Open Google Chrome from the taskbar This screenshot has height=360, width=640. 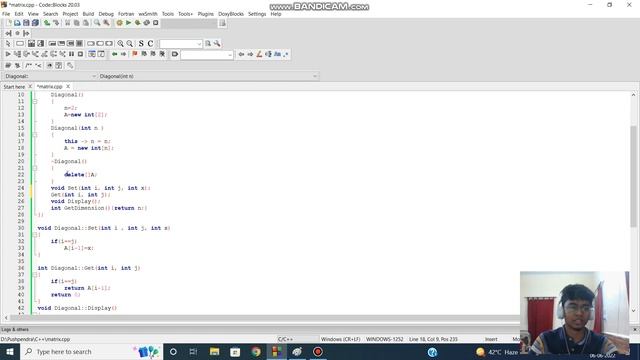(256, 351)
